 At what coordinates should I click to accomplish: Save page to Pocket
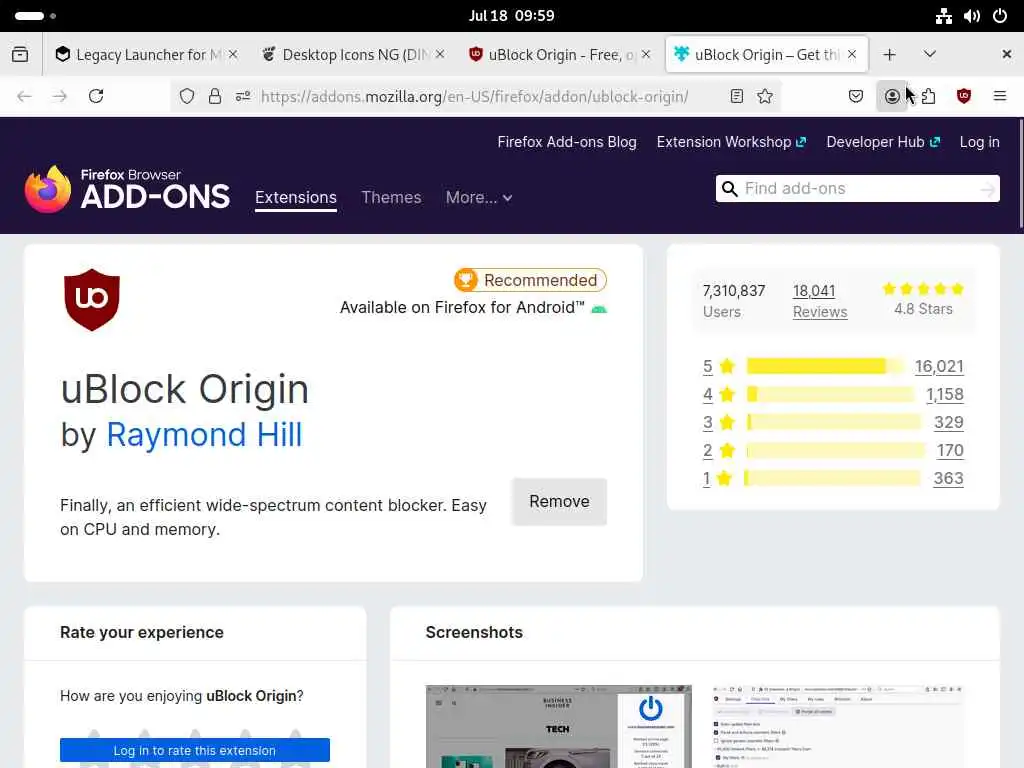pyautogui.click(x=856, y=97)
